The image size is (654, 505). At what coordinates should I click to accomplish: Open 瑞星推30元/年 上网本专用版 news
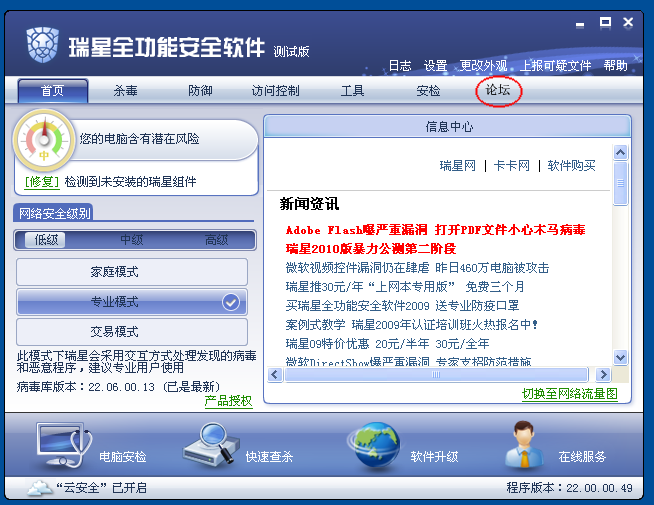[405, 287]
